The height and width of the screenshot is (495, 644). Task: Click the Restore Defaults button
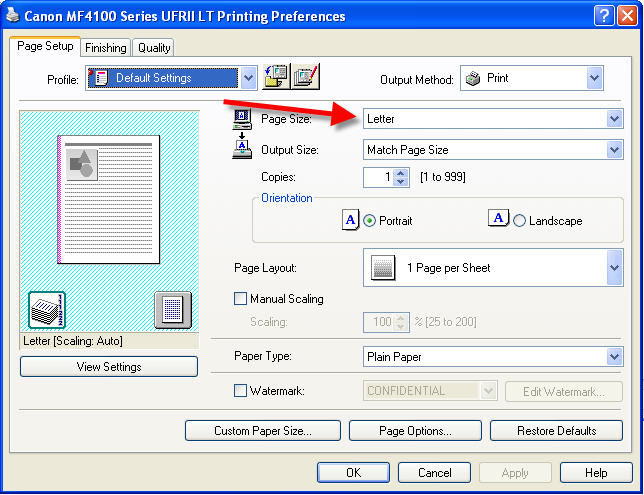pos(556,431)
